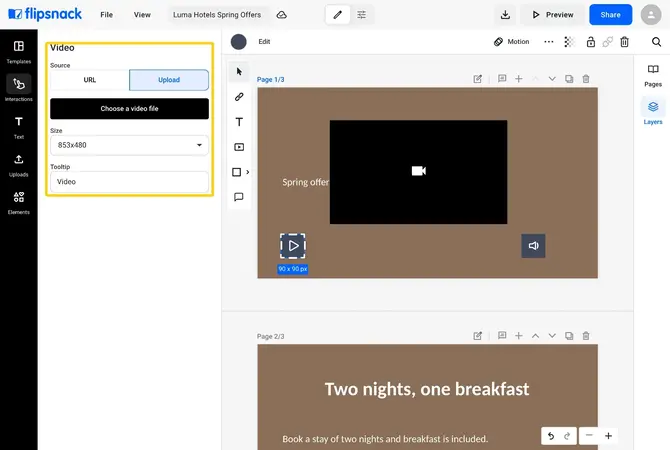670x450 pixels.
Task: Switch to settings sliders mode
Action: pos(361,15)
